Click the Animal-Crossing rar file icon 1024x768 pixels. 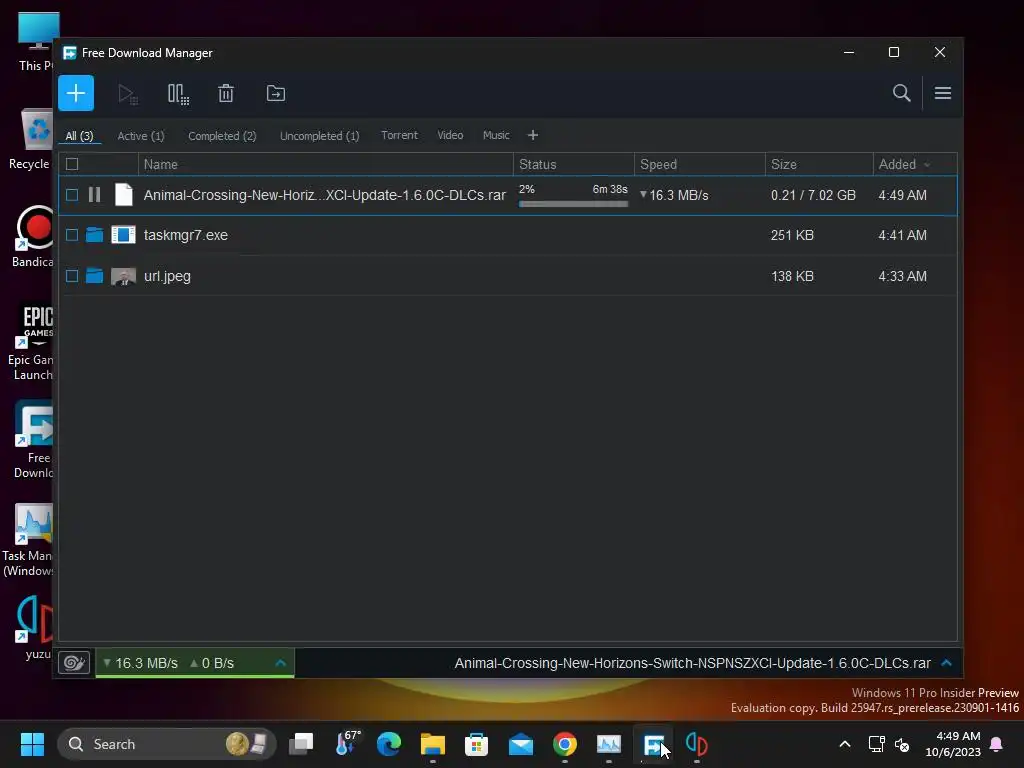(x=123, y=195)
